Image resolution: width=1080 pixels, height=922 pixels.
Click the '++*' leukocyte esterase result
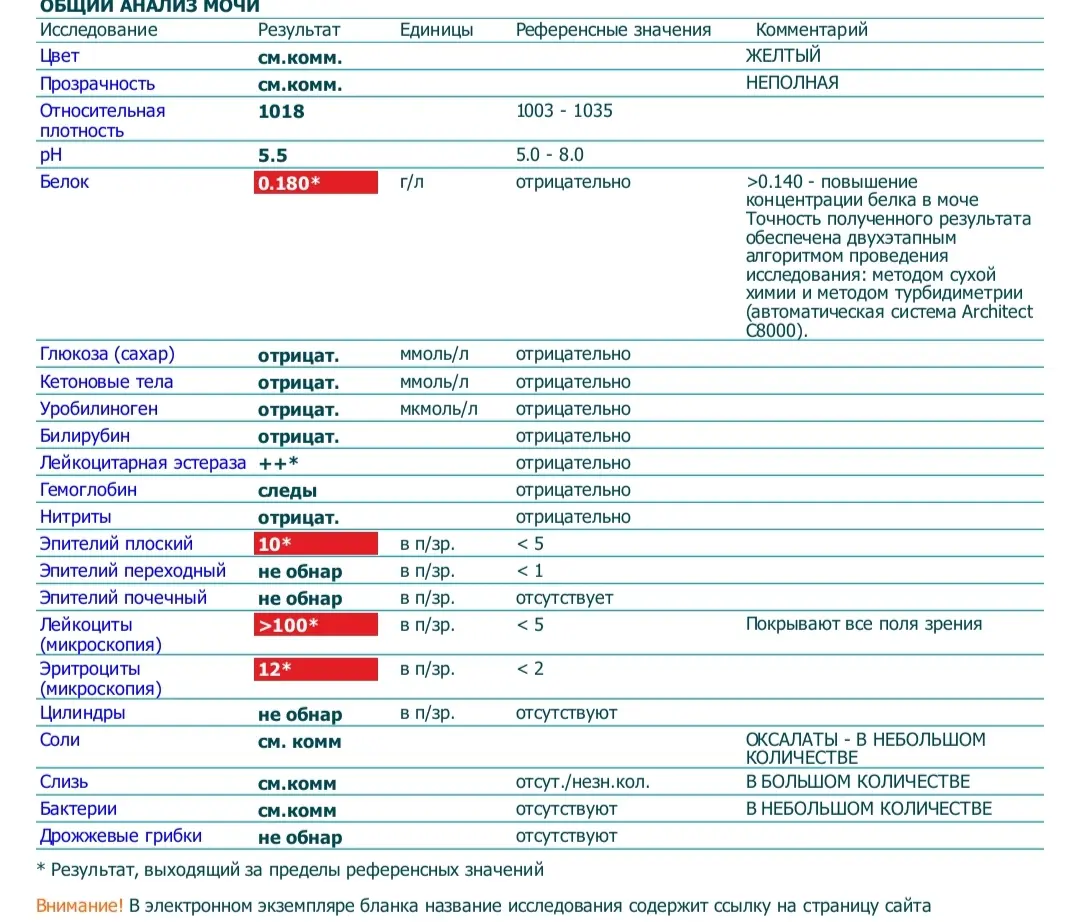pos(278,463)
